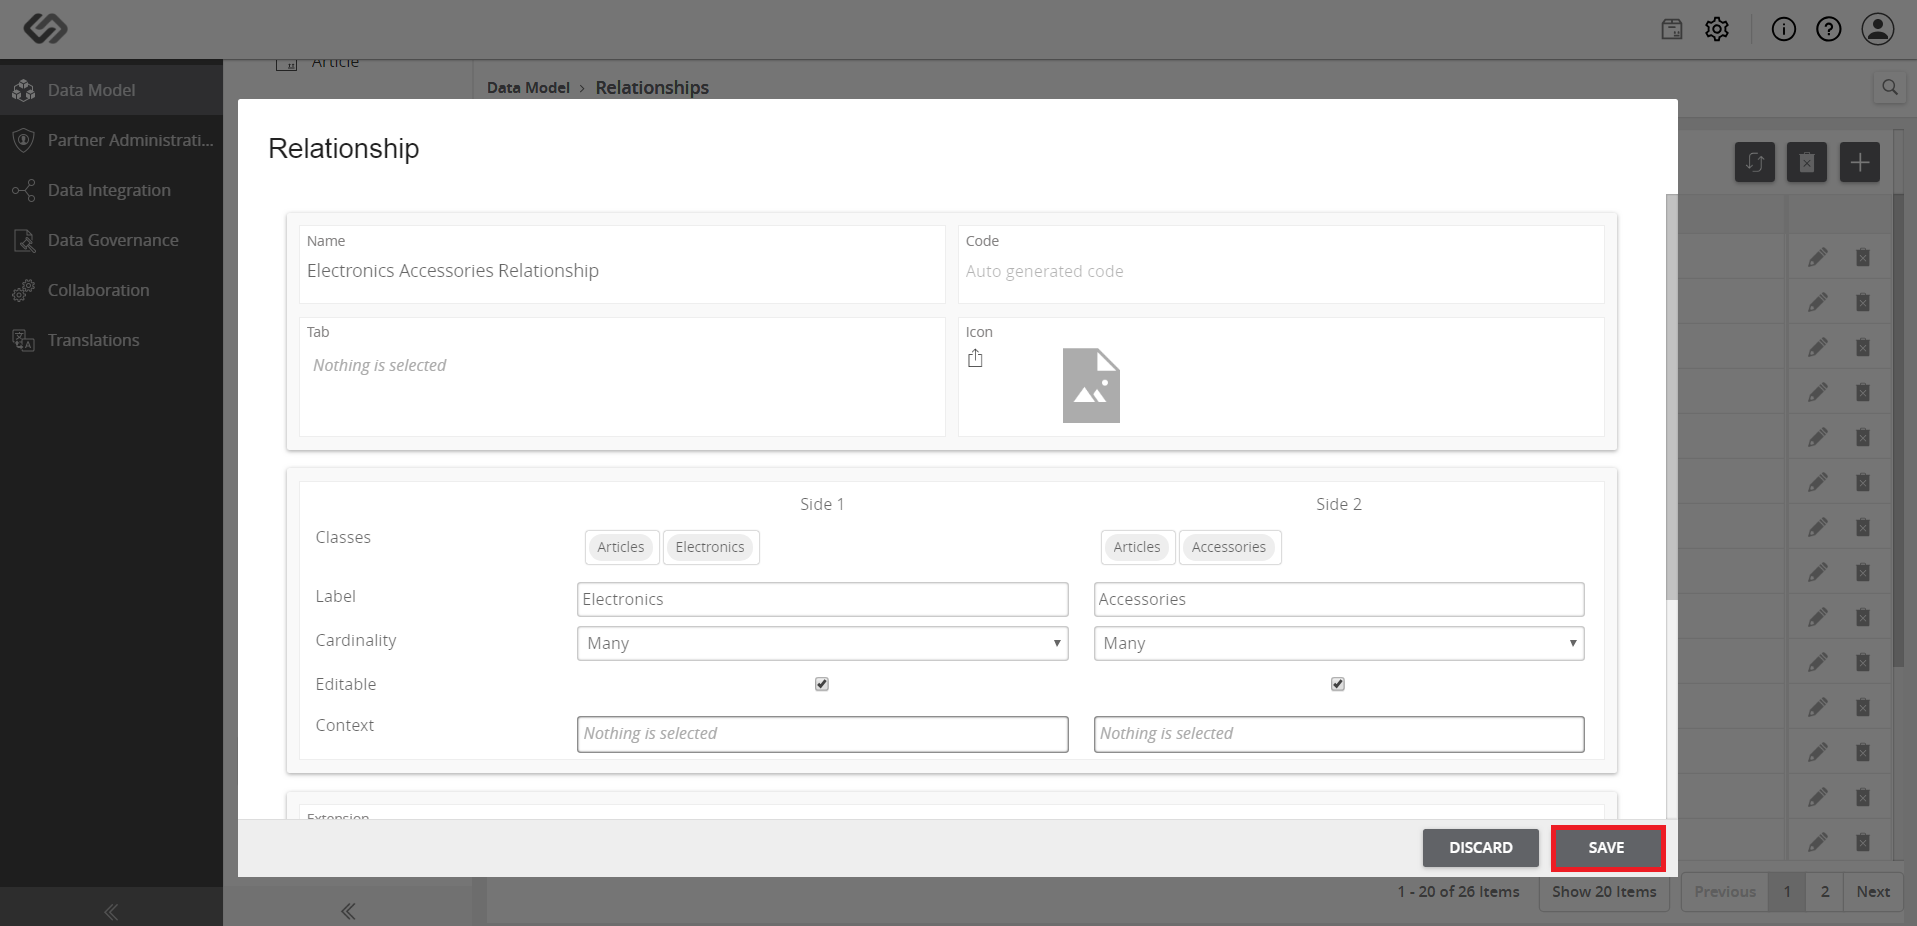Click the last visible row edit pencil

[x=1817, y=842]
